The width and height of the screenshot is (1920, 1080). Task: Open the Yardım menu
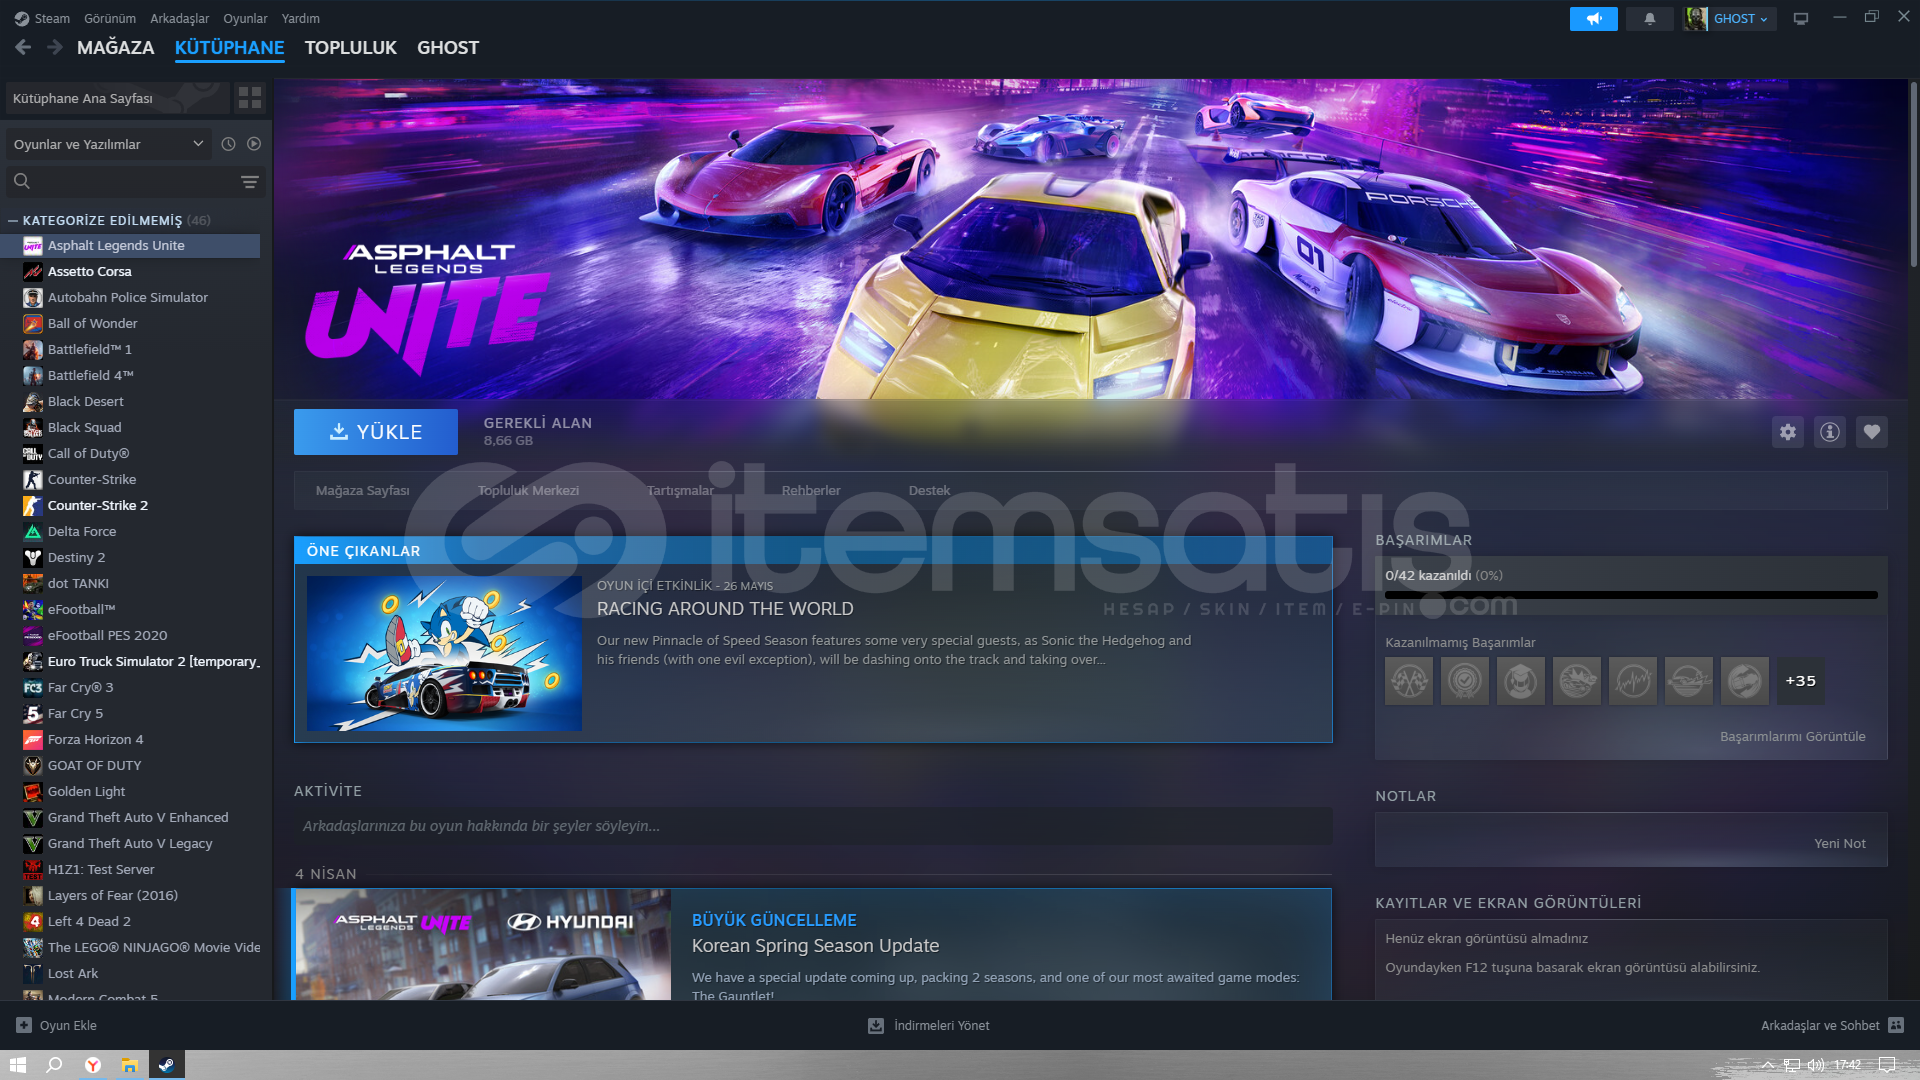tap(301, 18)
